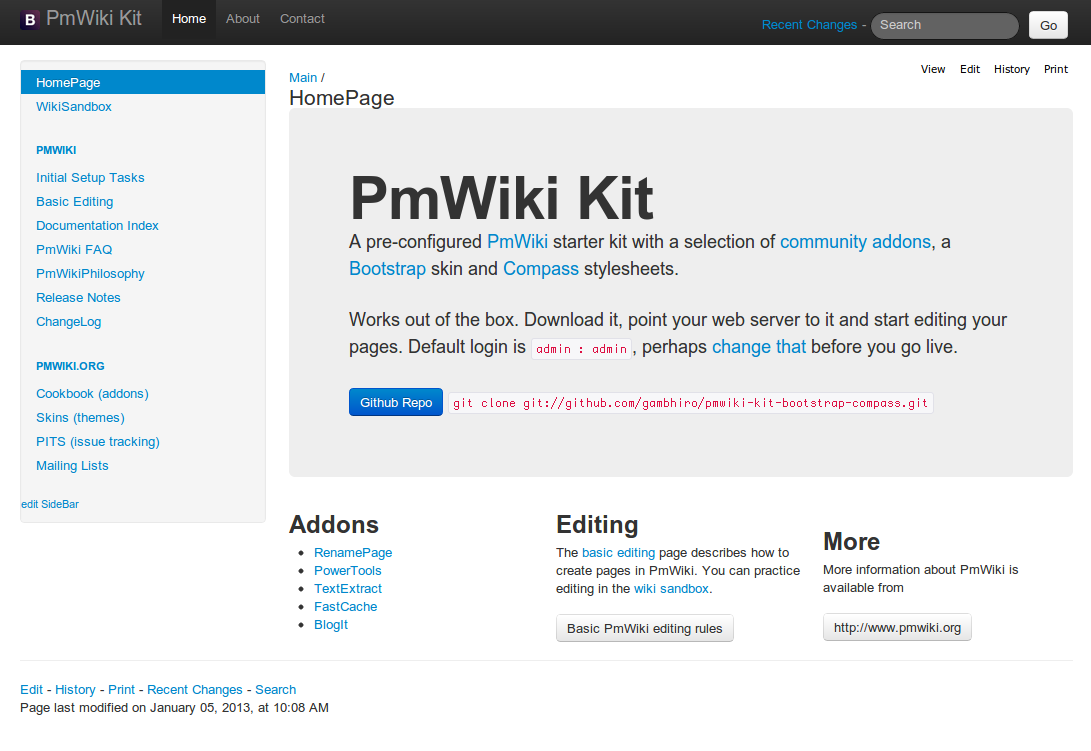Open community addons link
The image size is (1091, 751).
point(855,242)
